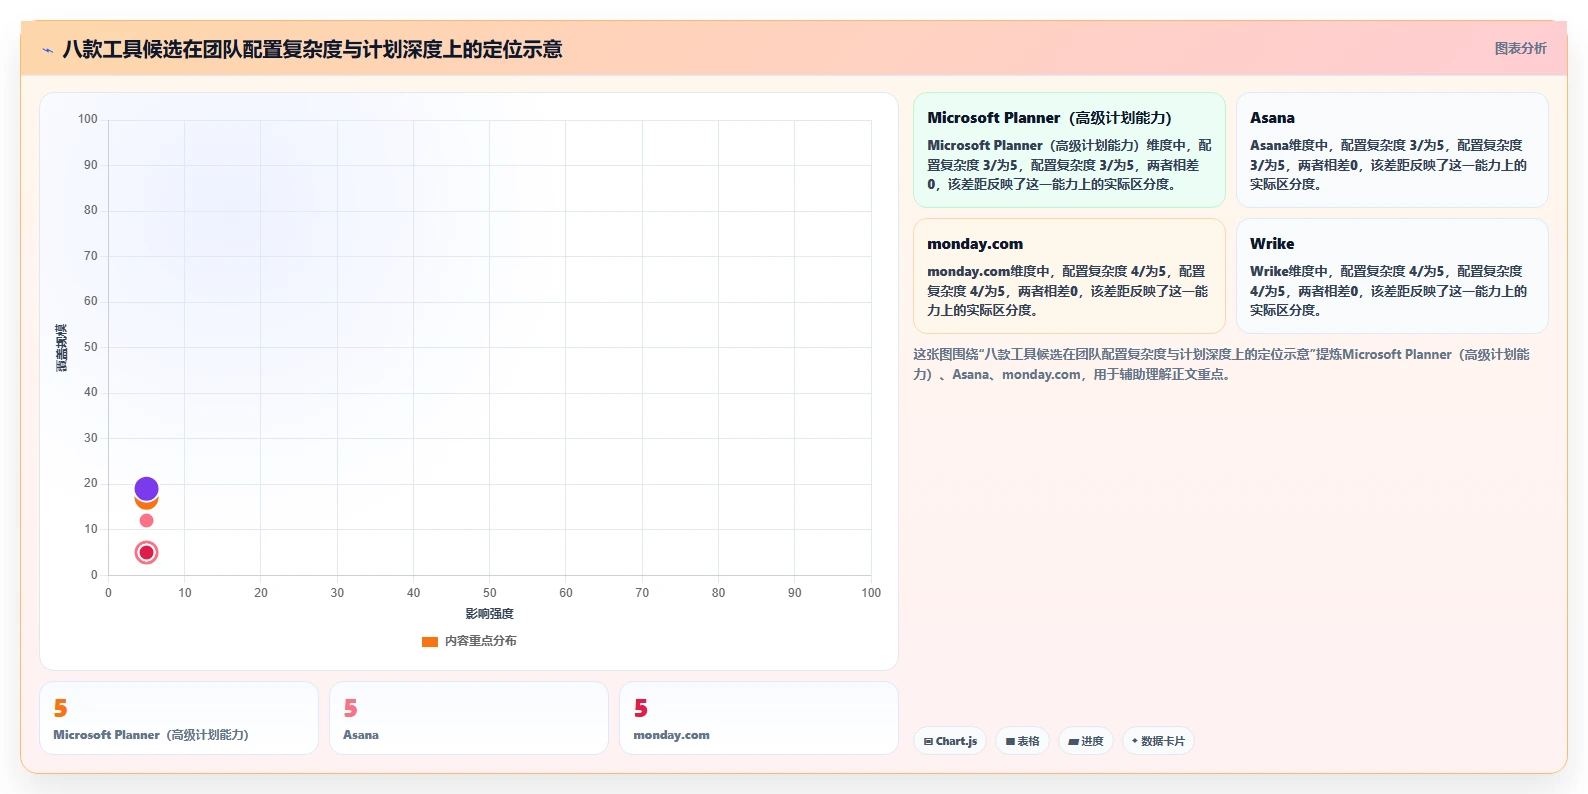Open the Microsoft Planner info card
This screenshot has width=1588, height=794.
1069,150
